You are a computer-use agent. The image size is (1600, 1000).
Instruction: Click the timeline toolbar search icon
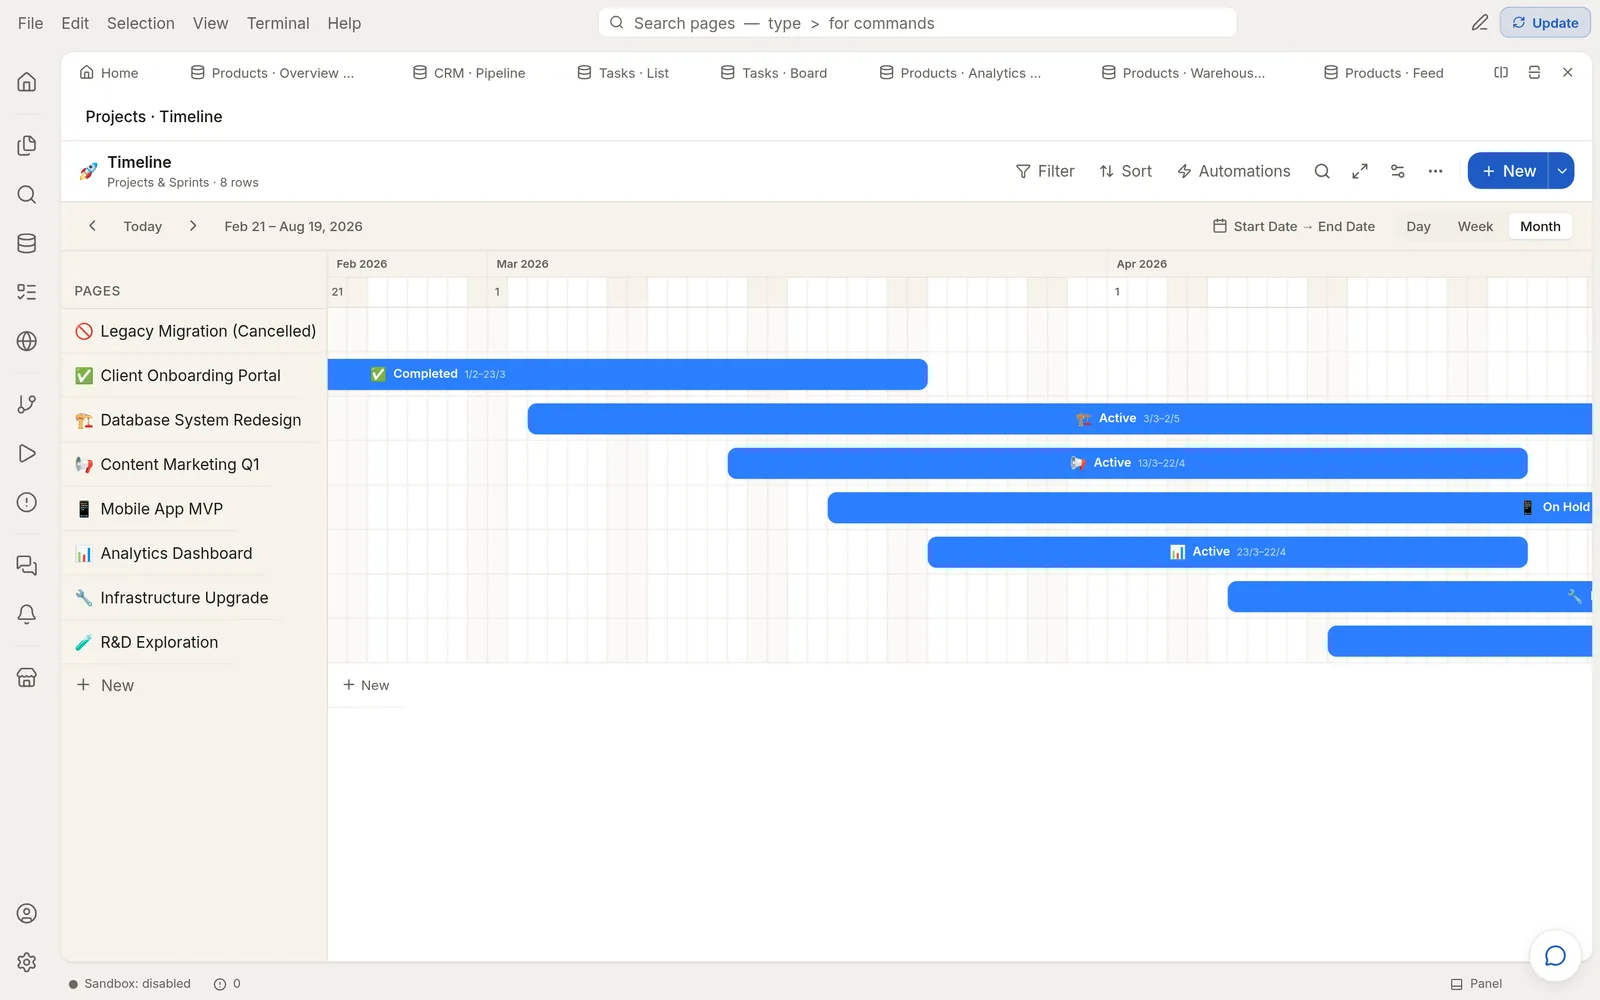click(x=1322, y=171)
